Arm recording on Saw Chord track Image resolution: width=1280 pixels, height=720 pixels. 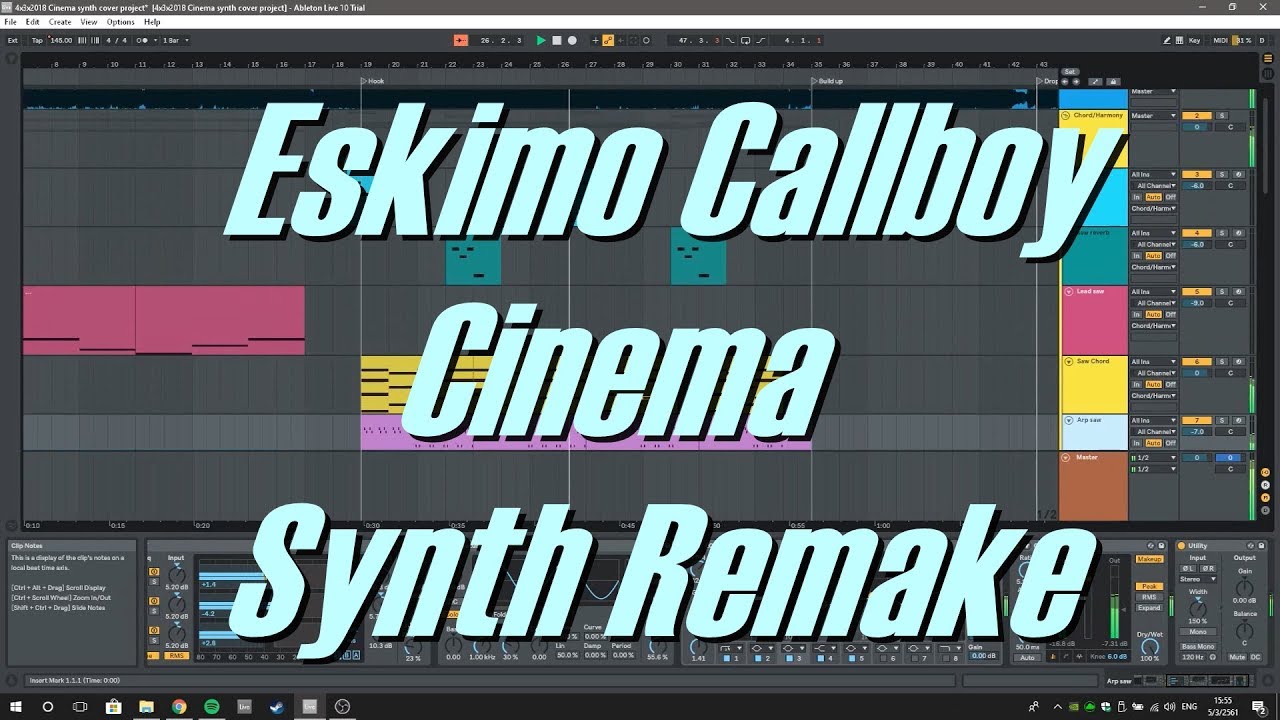[x=1238, y=362]
